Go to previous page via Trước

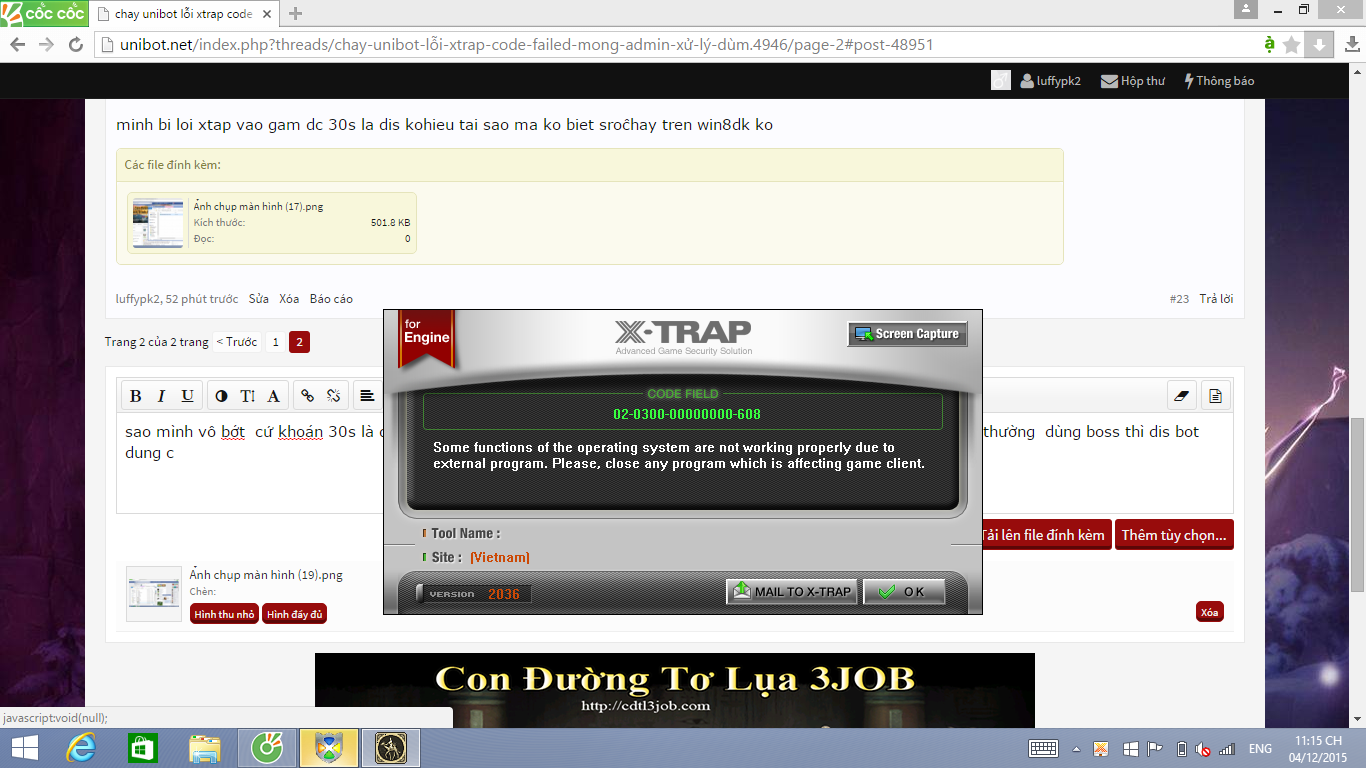tap(237, 342)
